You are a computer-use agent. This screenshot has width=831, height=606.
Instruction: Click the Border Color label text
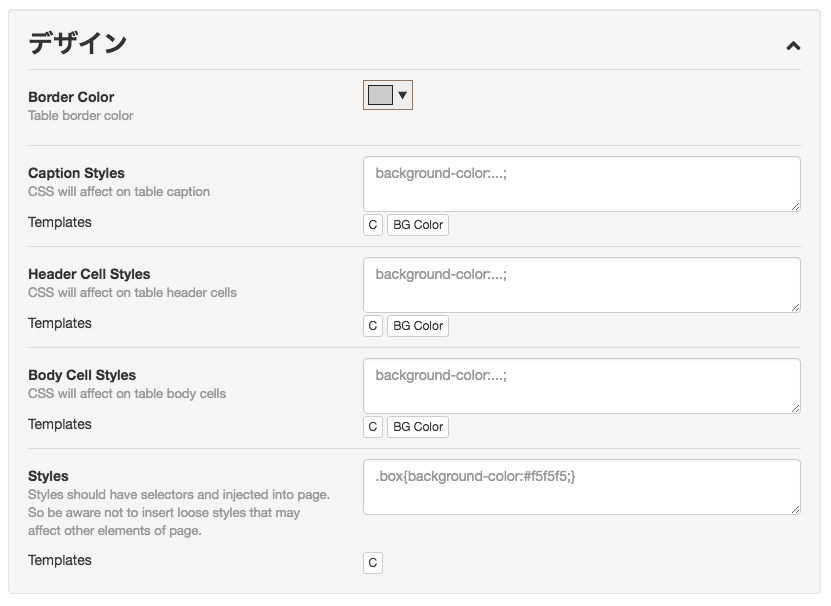click(x=71, y=97)
